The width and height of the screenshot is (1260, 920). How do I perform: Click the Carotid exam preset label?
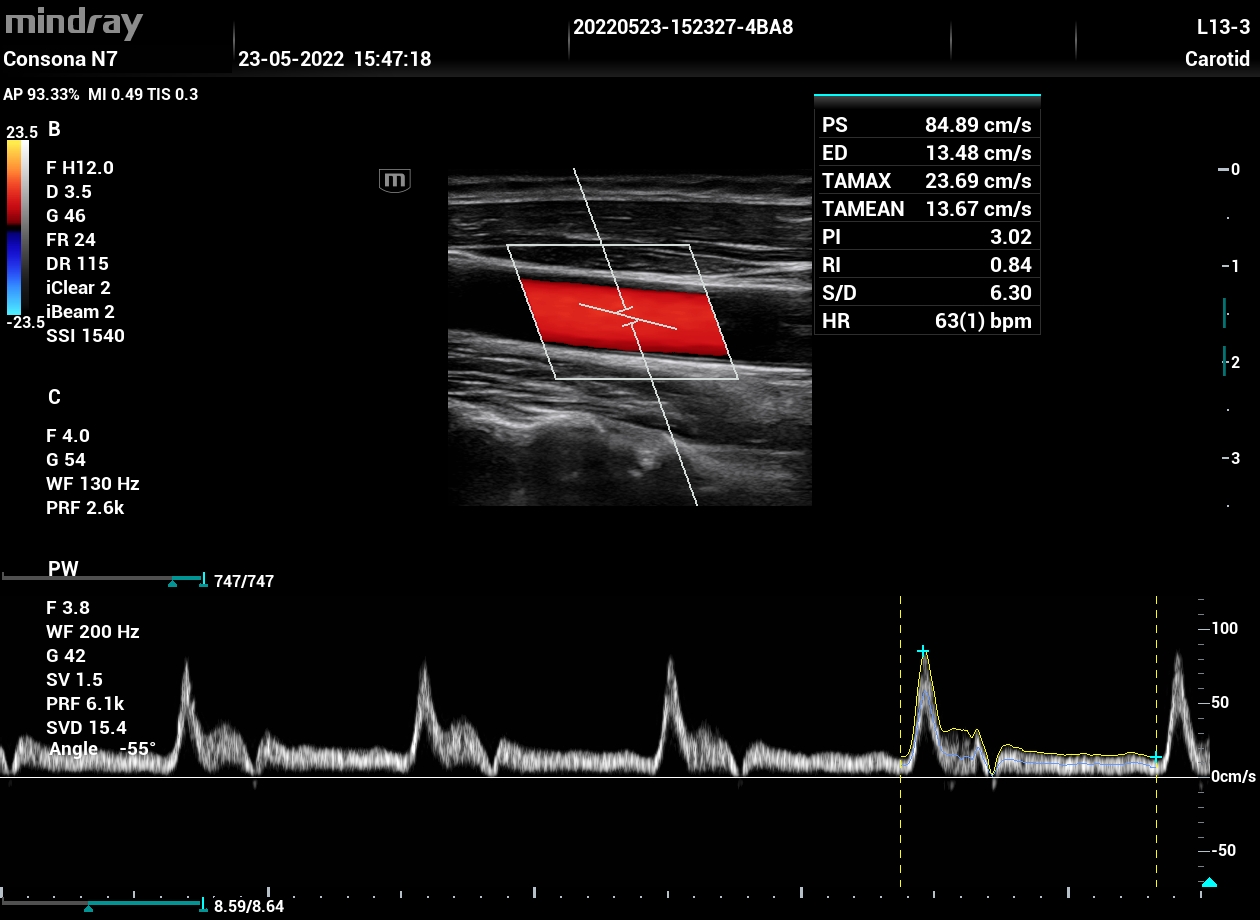pyautogui.click(x=1217, y=59)
